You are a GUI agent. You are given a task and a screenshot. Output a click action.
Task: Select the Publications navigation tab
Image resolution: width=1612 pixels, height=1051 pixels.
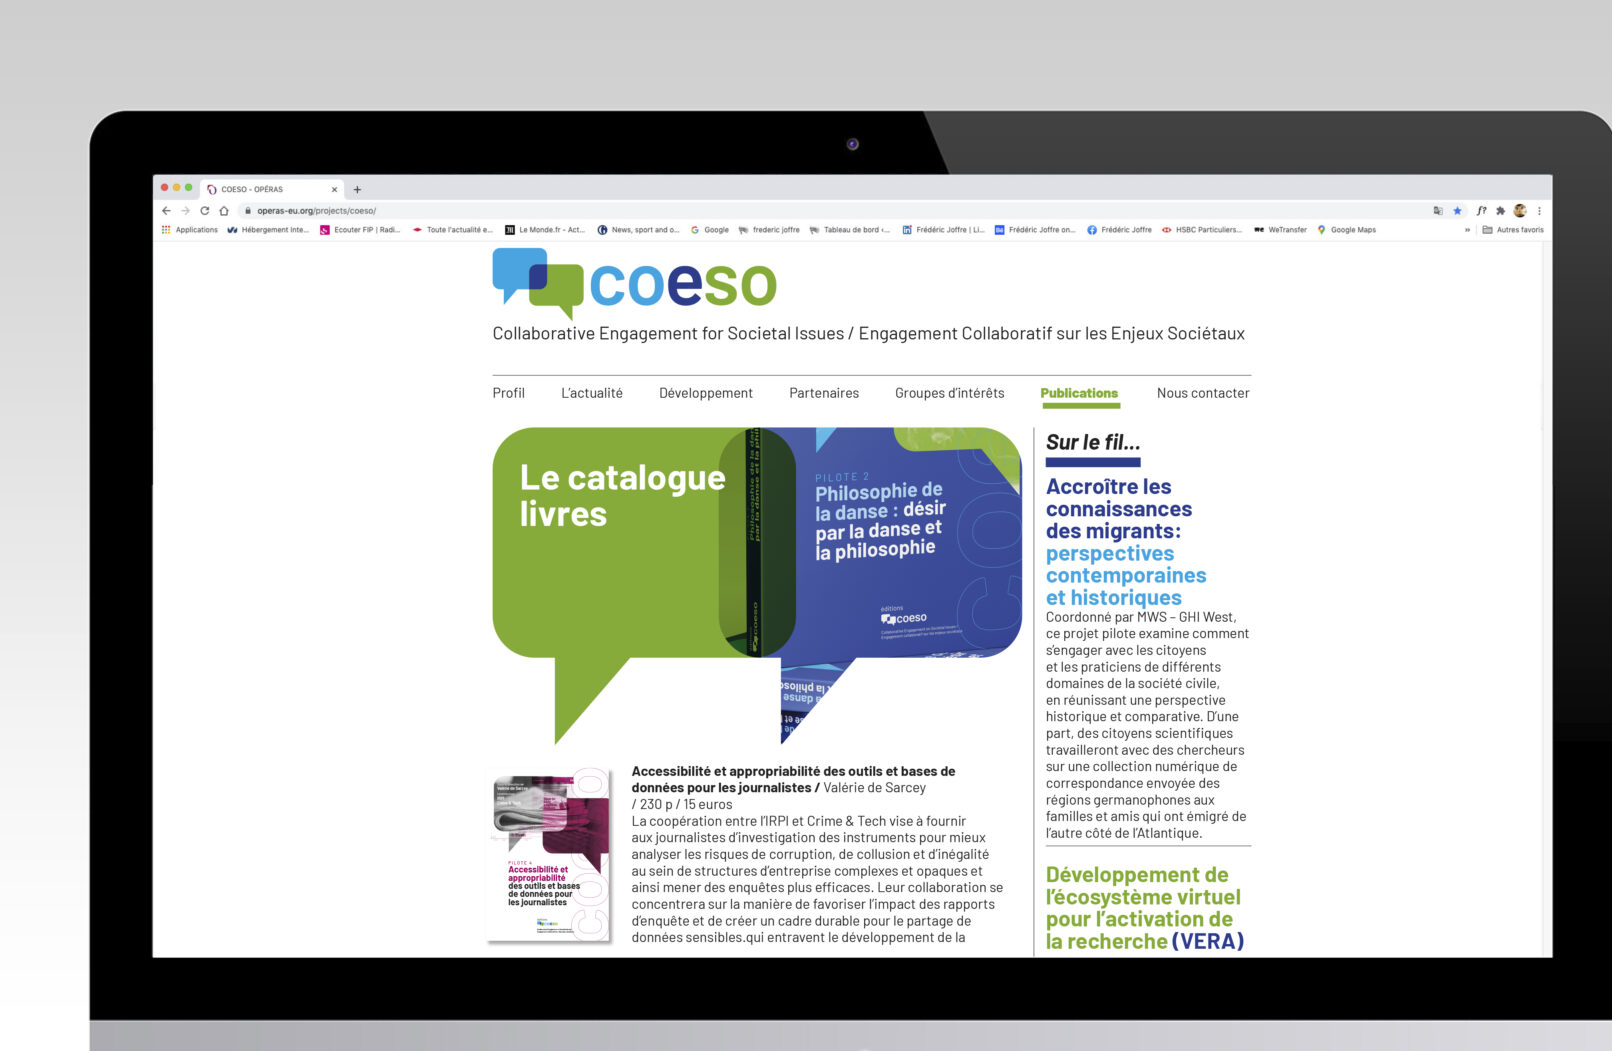pos(1079,393)
